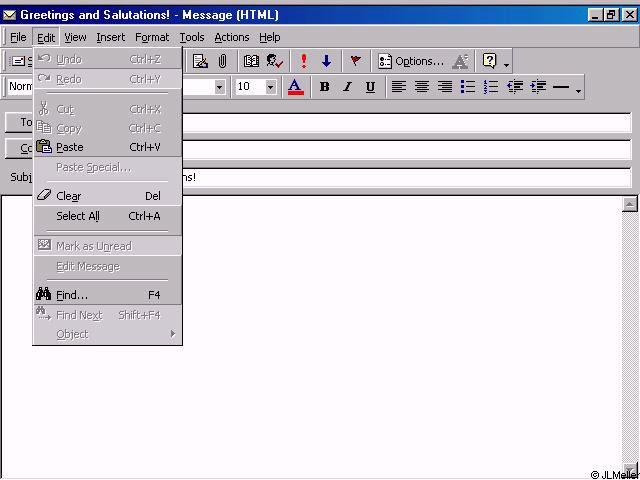640x480 pixels.
Task: Click into the Subject field
Action: click(406, 178)
